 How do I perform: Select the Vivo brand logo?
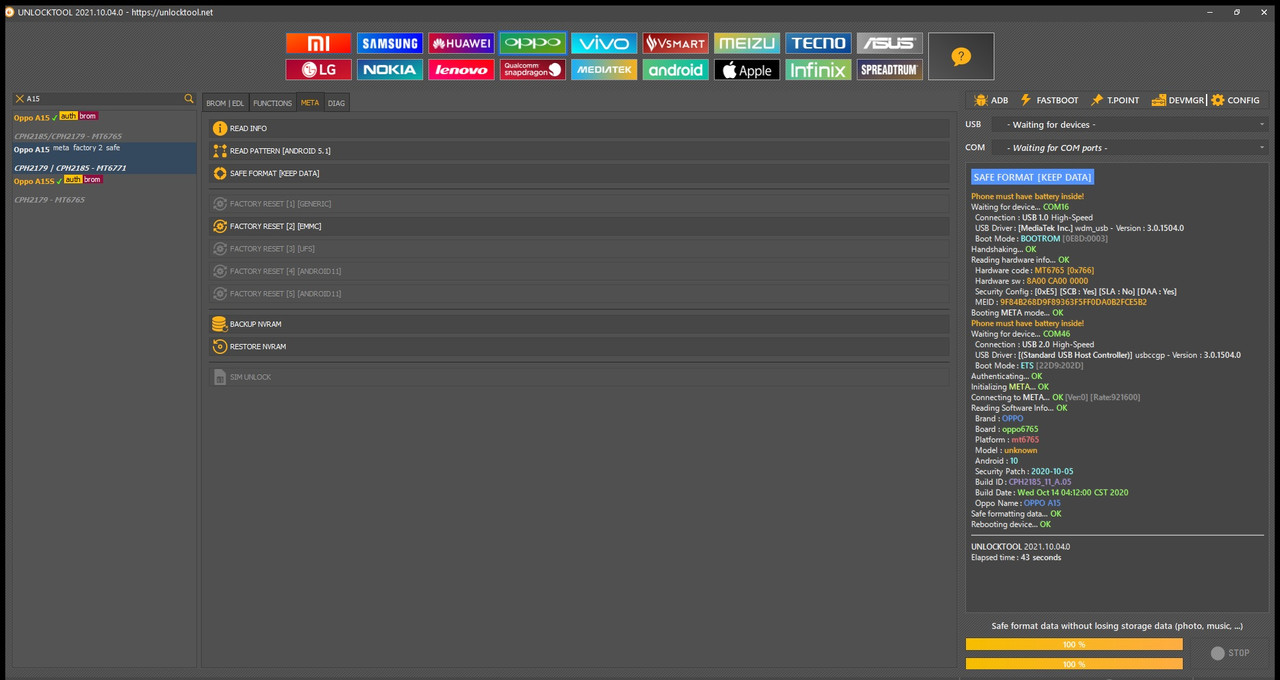(604, 43)
